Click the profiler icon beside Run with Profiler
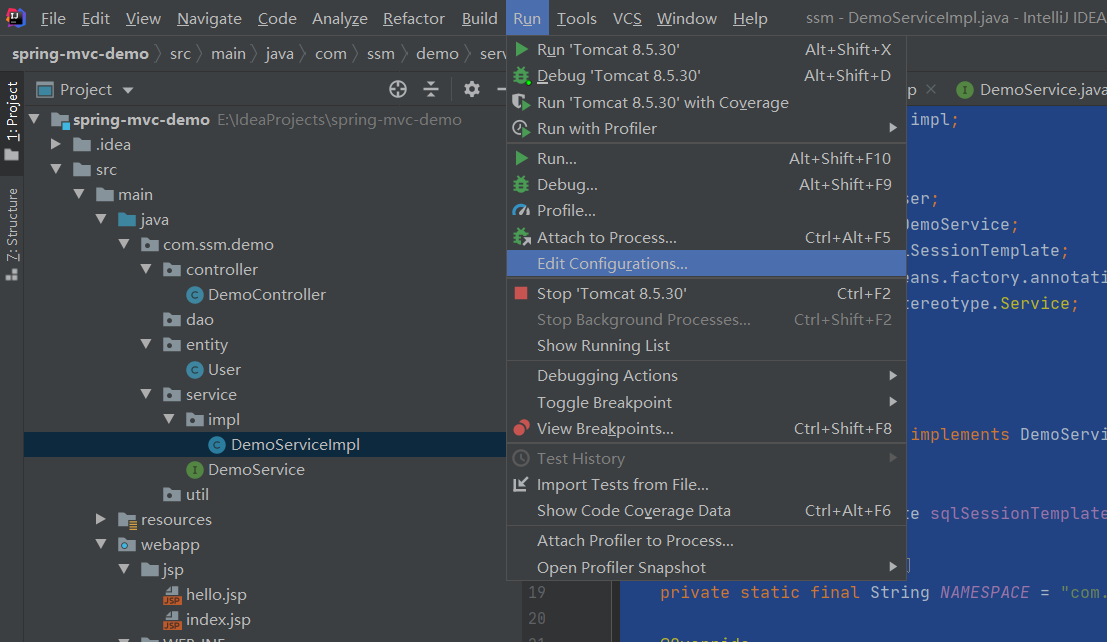 521,129
